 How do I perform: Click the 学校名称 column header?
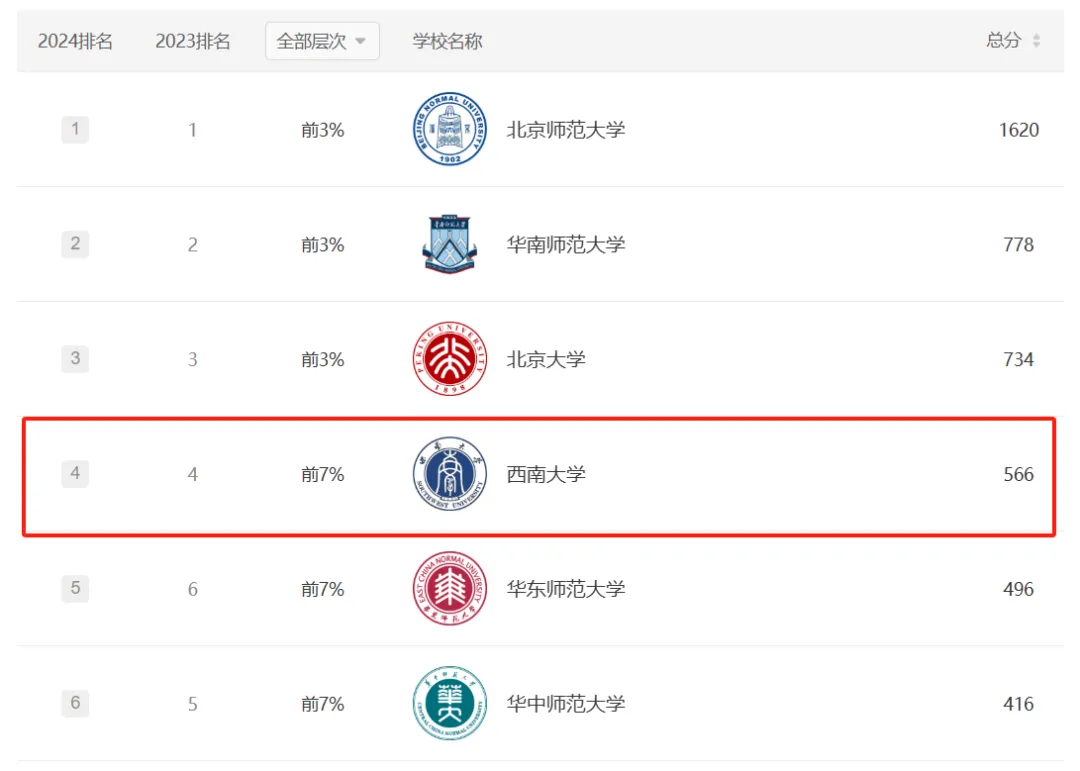click(447, 41)
